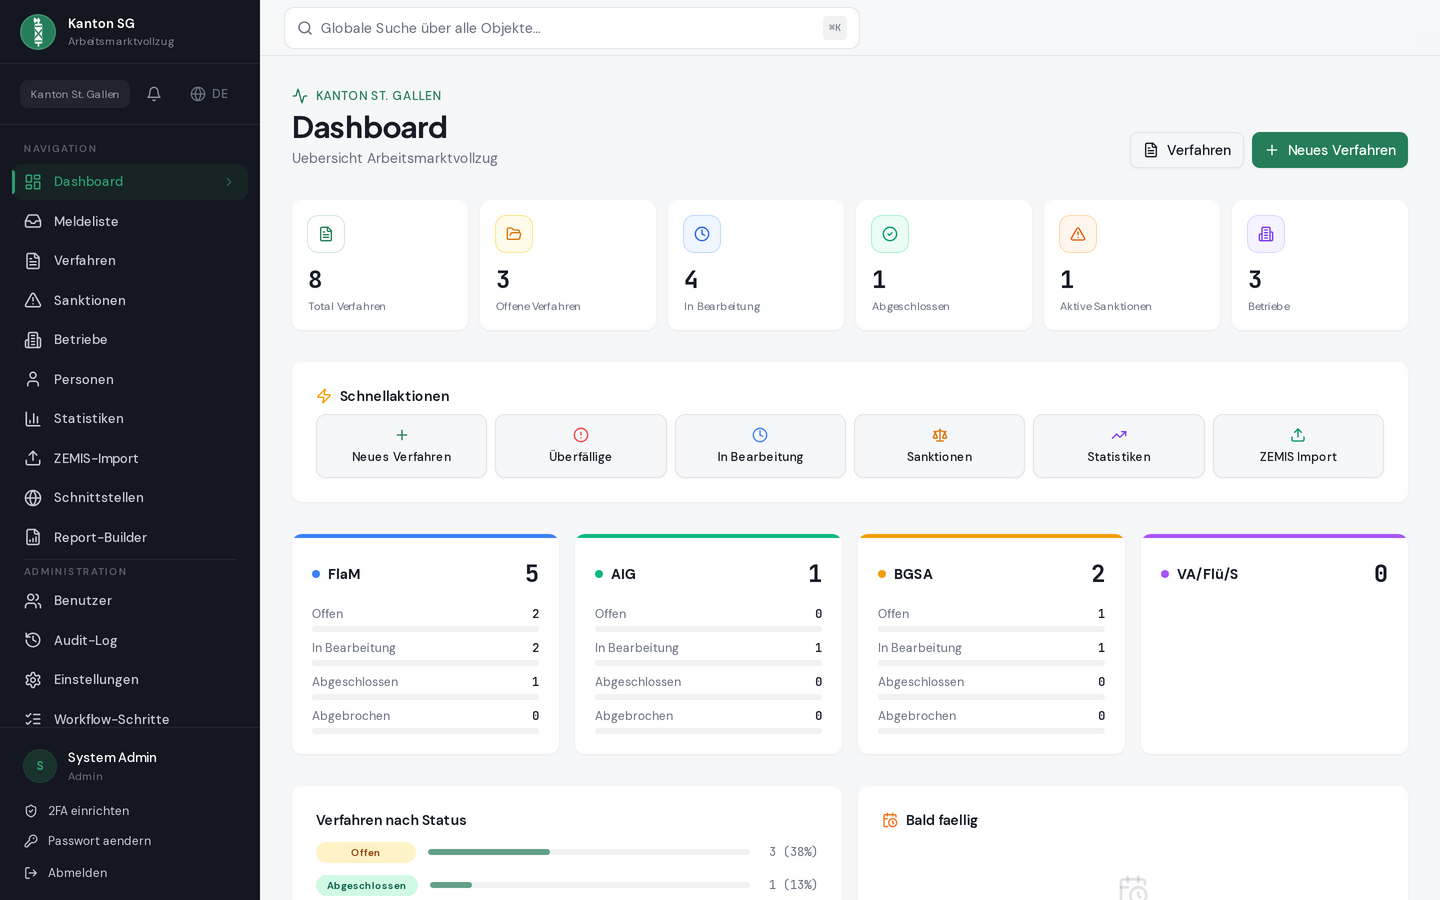Open Sanktionen in sidebar
Viewport: 1440px width, 900px height.
(130, 300)
